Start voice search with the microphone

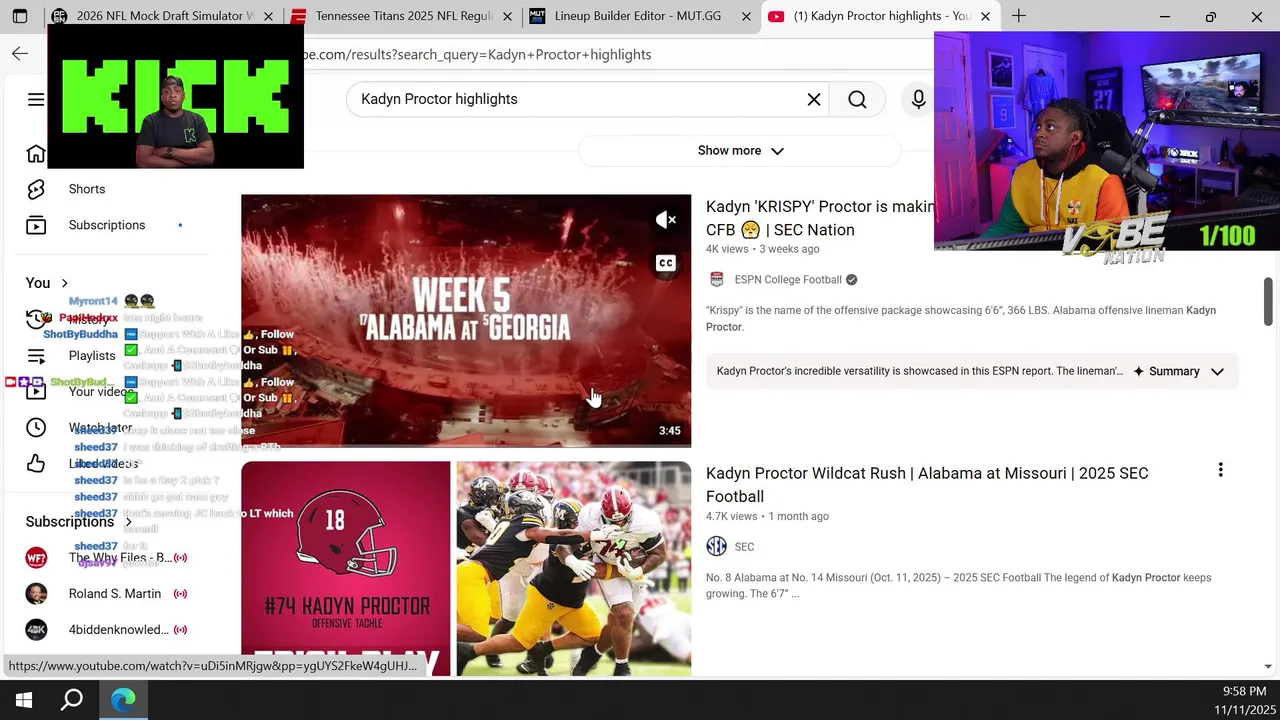918,99
